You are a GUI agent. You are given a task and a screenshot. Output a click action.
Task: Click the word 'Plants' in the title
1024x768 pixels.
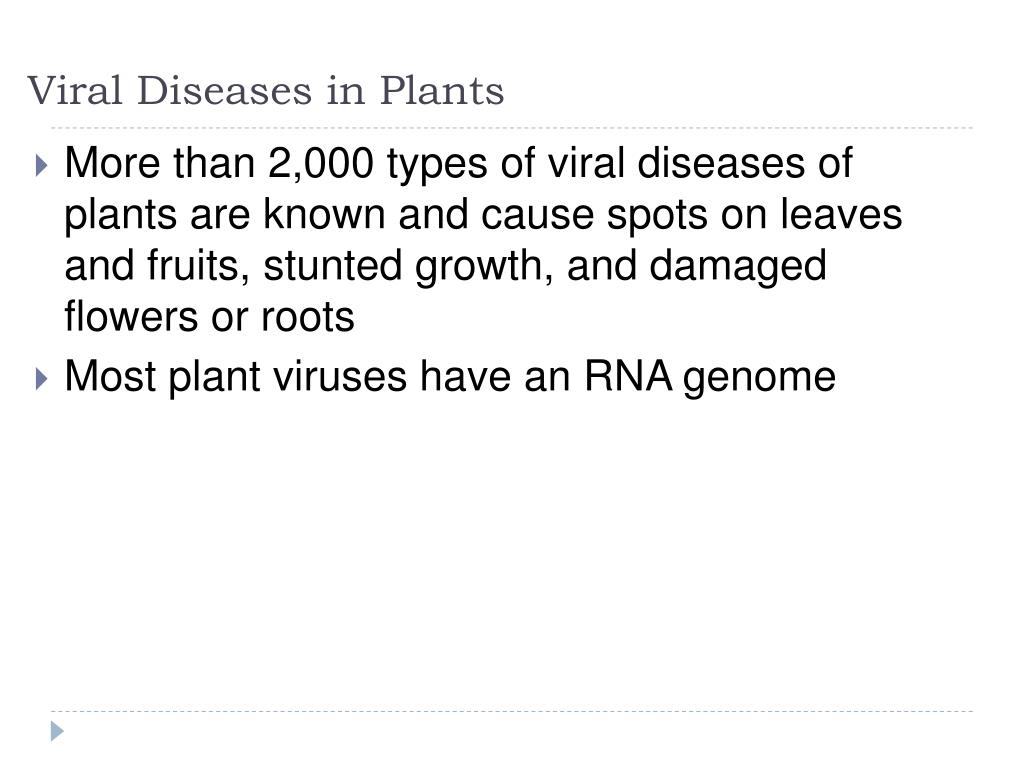point(442,90)
